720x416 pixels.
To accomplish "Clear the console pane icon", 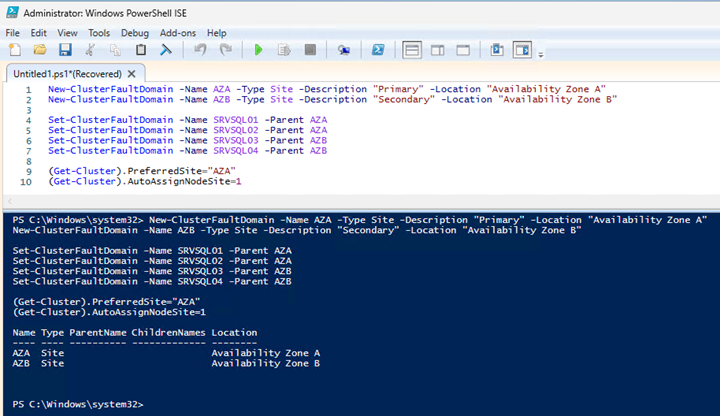I will [166, 50].
